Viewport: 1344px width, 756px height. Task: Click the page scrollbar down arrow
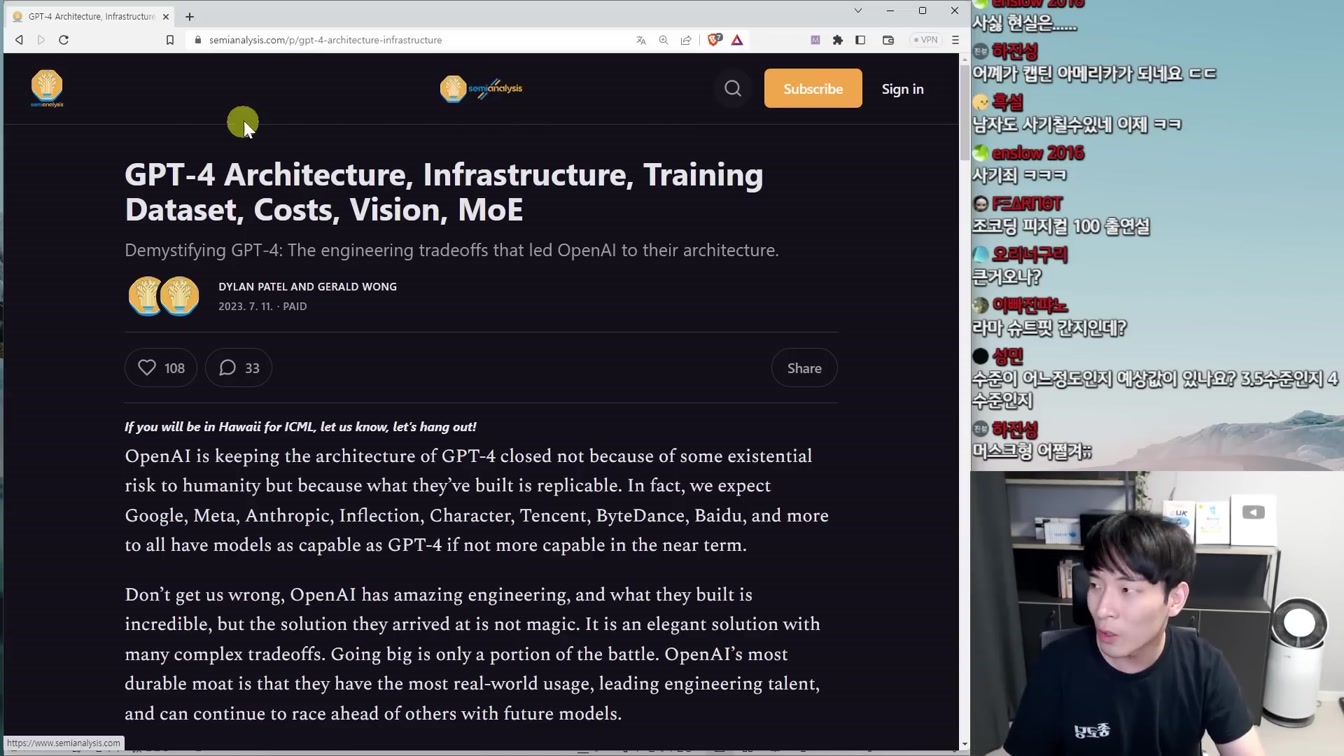[964, 744]
